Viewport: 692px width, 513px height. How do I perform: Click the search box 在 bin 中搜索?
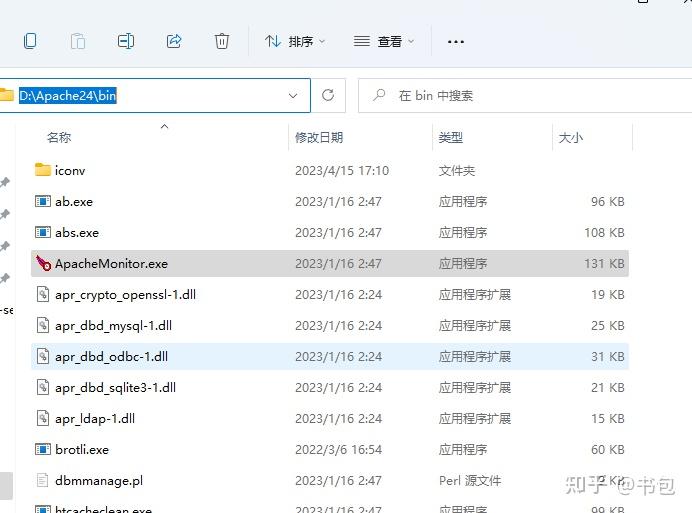point(525,95)
